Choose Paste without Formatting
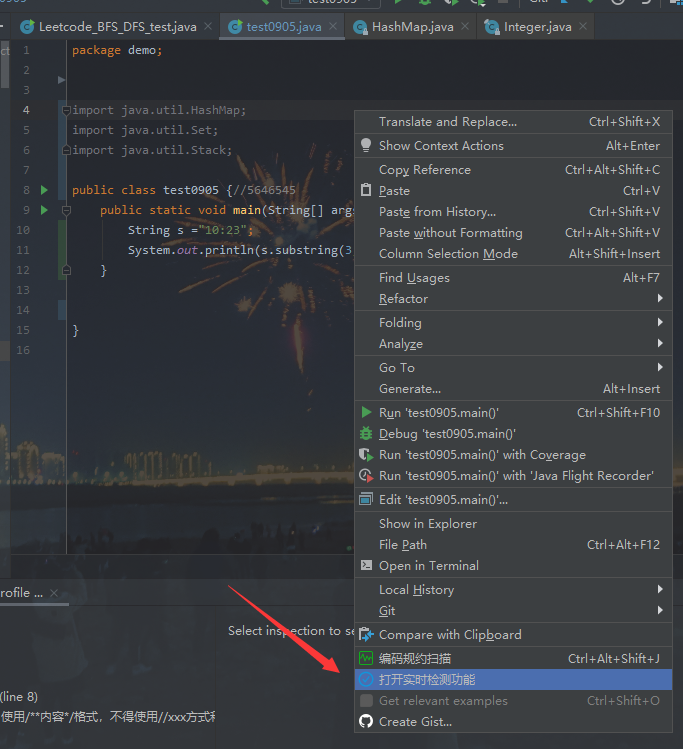The height and width of the screenshot is (749, 683). [x=513, y=233]
